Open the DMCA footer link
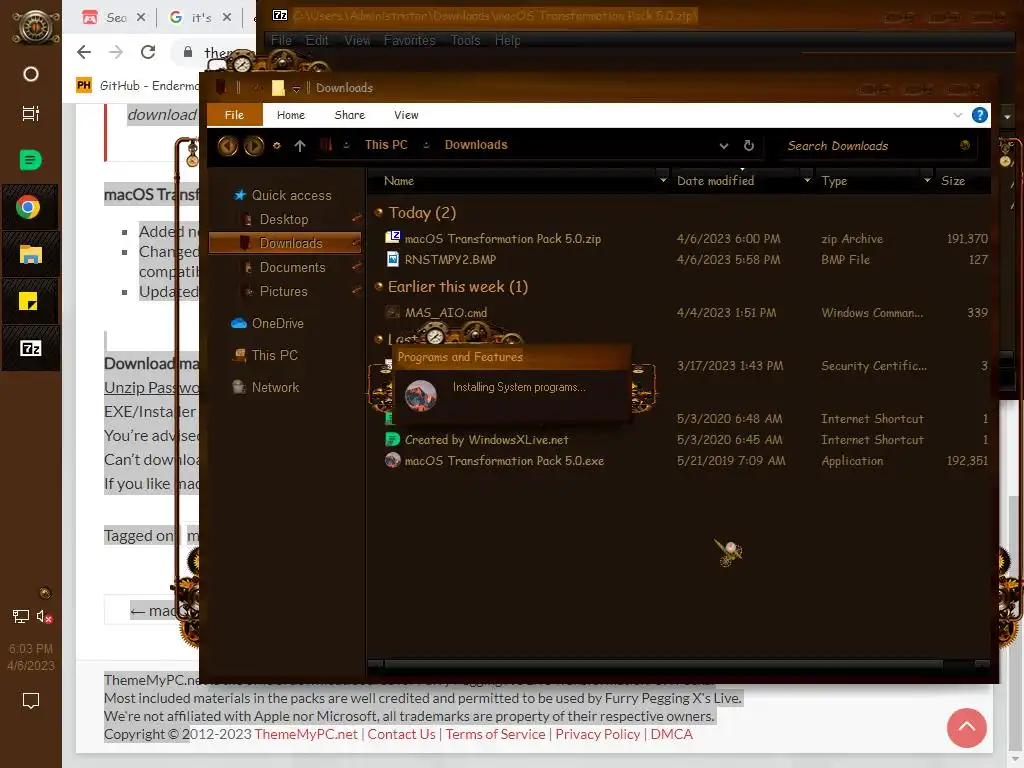Image resolution: width=1024 pixels, height=768 pixels. [x=671, y=734]
